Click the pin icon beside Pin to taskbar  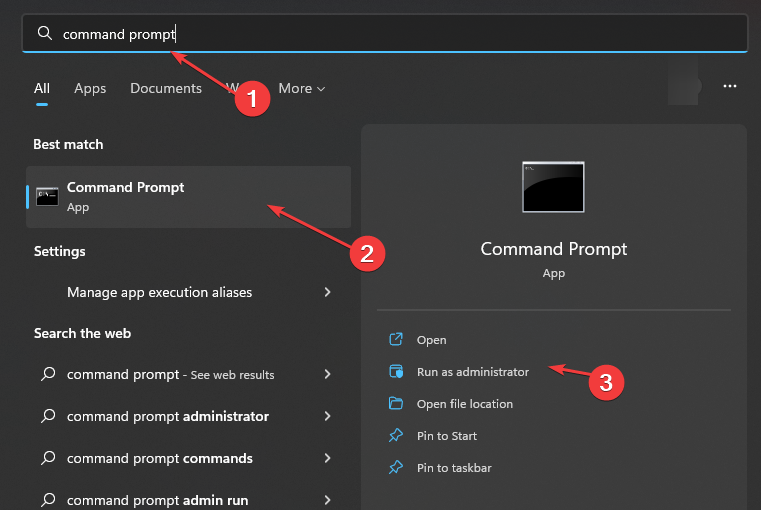tap(396, 467)
